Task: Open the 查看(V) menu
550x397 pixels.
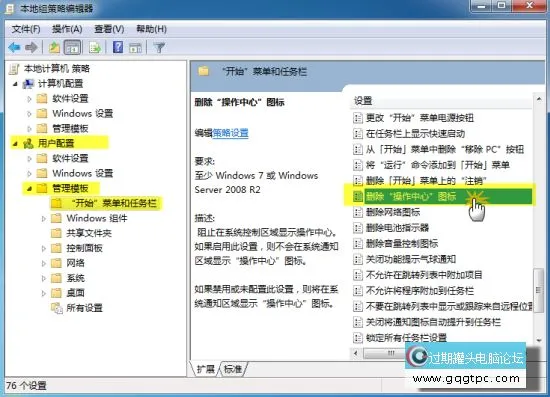Action: pyautogui.click(x=109, y=29)
